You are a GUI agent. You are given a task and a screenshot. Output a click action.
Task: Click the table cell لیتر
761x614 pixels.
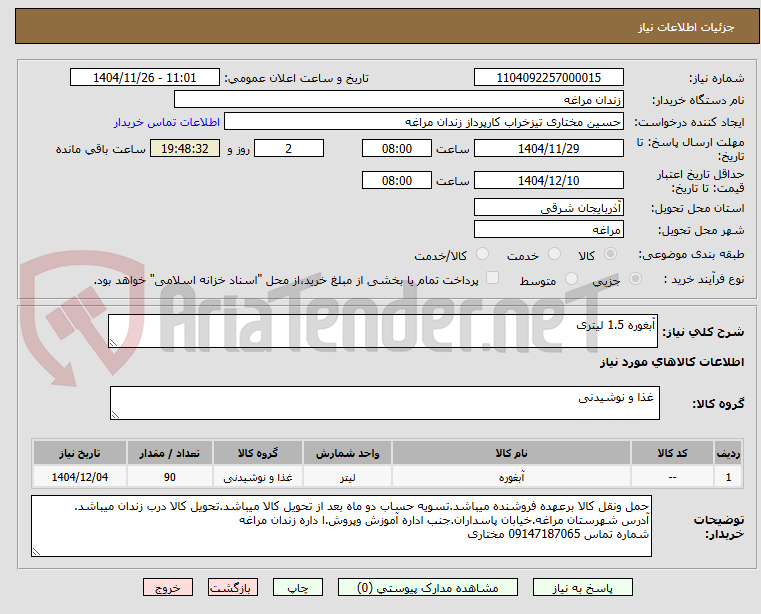click(347, 477)
